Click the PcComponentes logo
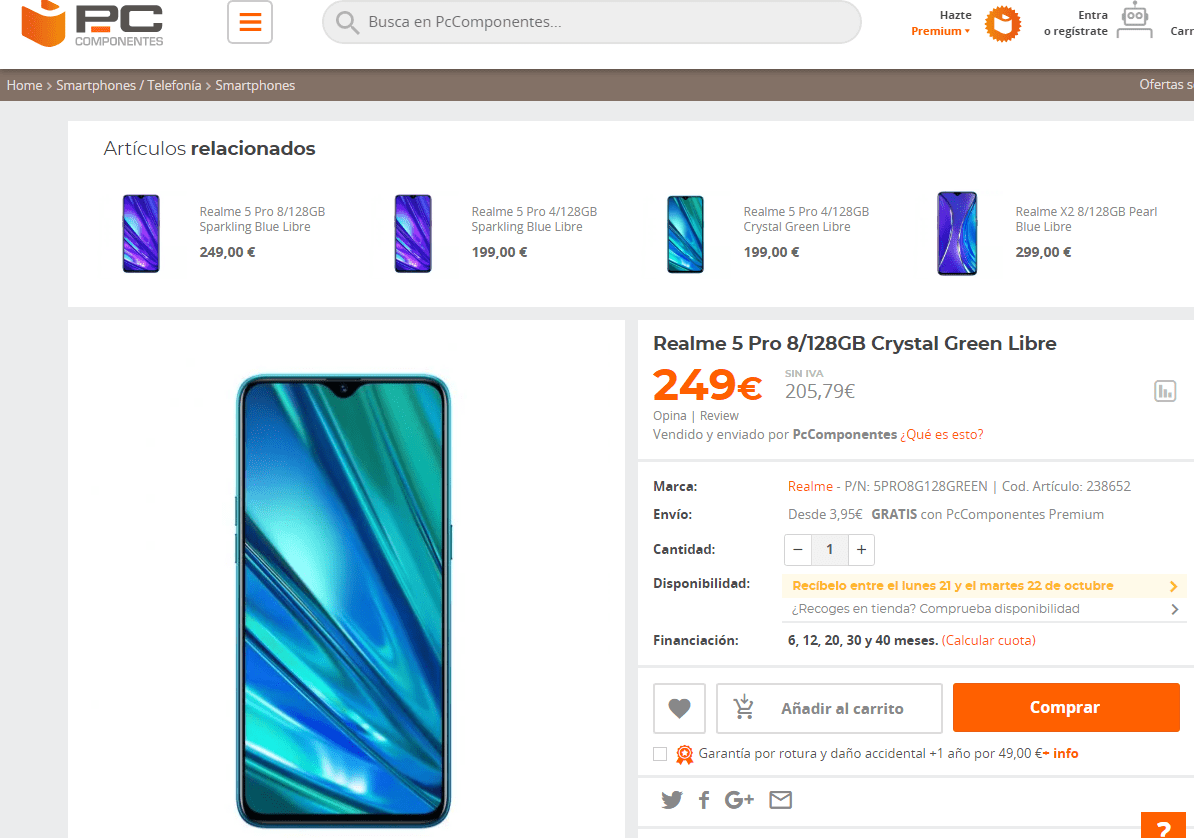 pyautogui.click(x=92, y=24)
